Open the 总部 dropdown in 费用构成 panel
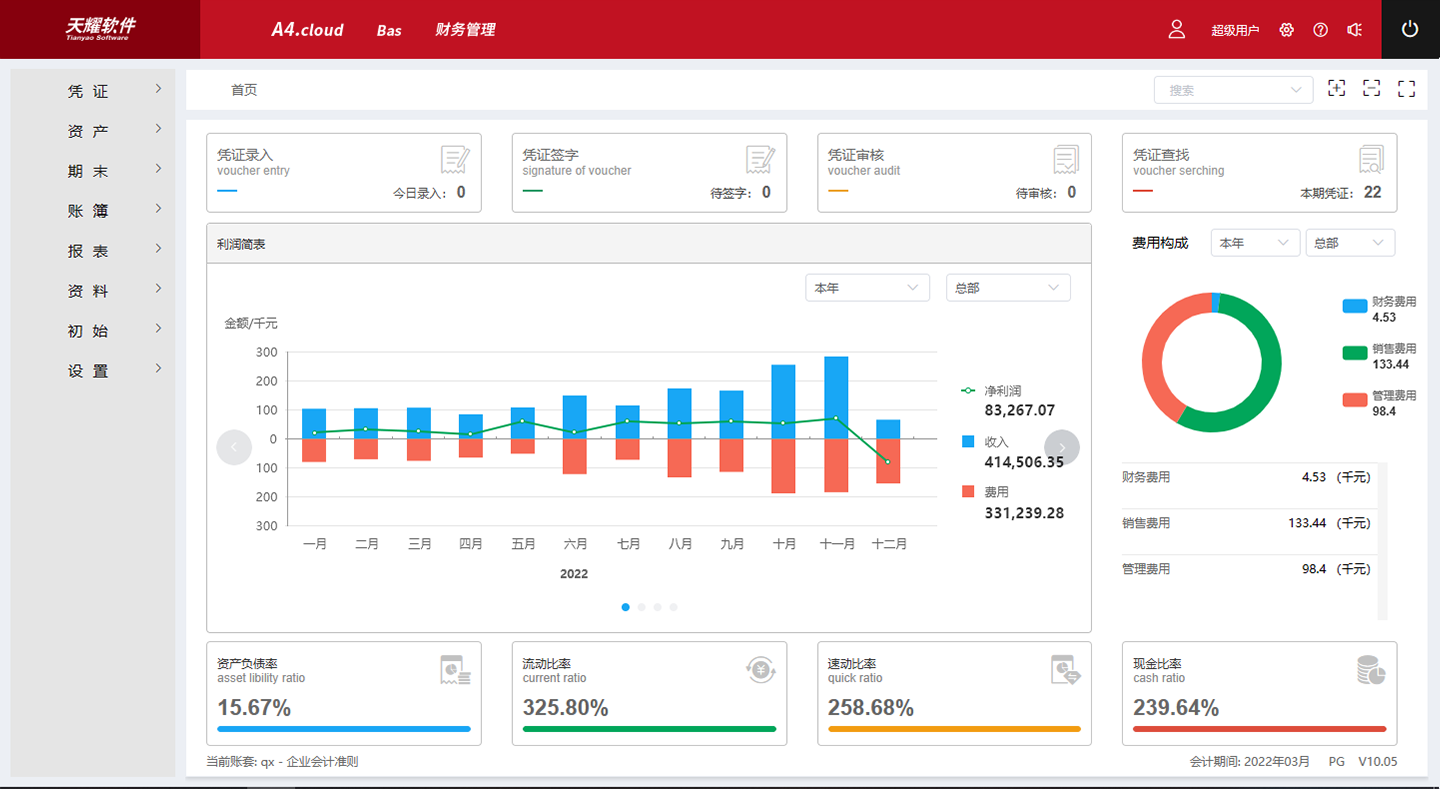The width and height of the screenshot is (1440, 789). [1350, 243]
